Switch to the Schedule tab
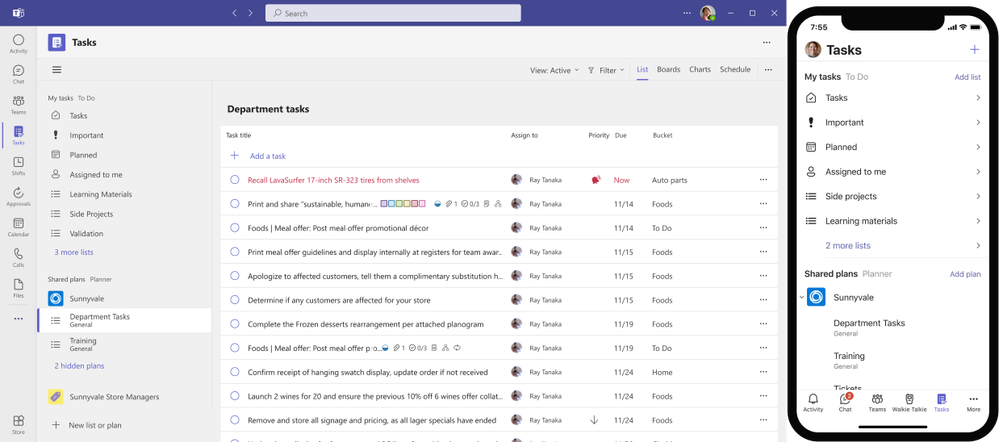Viewport: 999px width, 442px height. click(735, 69)
